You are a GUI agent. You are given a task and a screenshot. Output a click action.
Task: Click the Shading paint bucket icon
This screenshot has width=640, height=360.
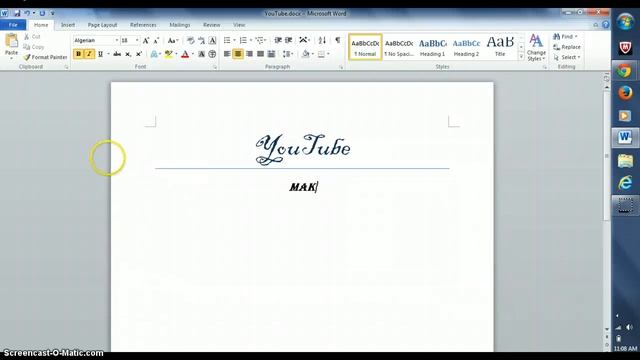pos(305,54)
